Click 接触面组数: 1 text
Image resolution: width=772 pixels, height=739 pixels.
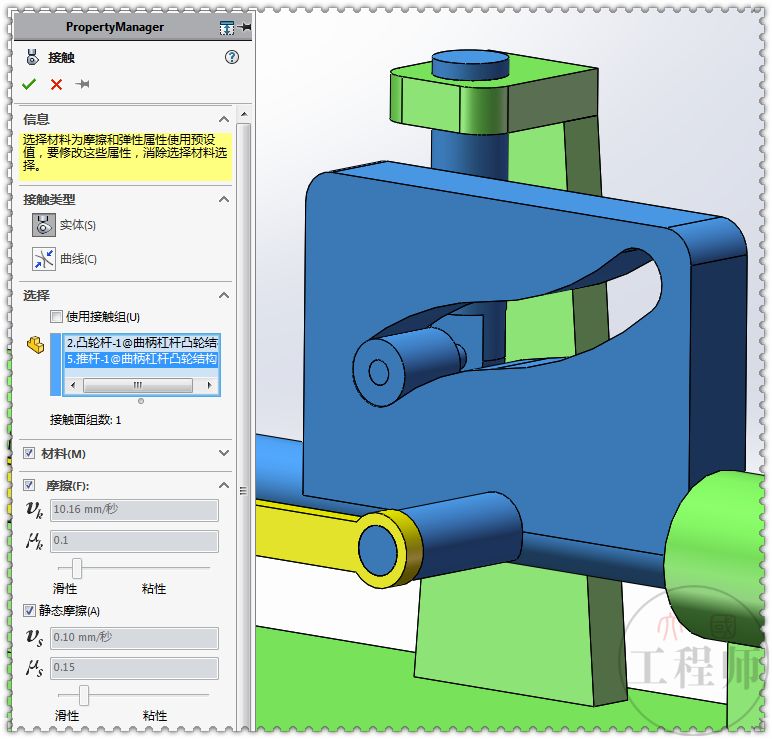tap(85, 420)
